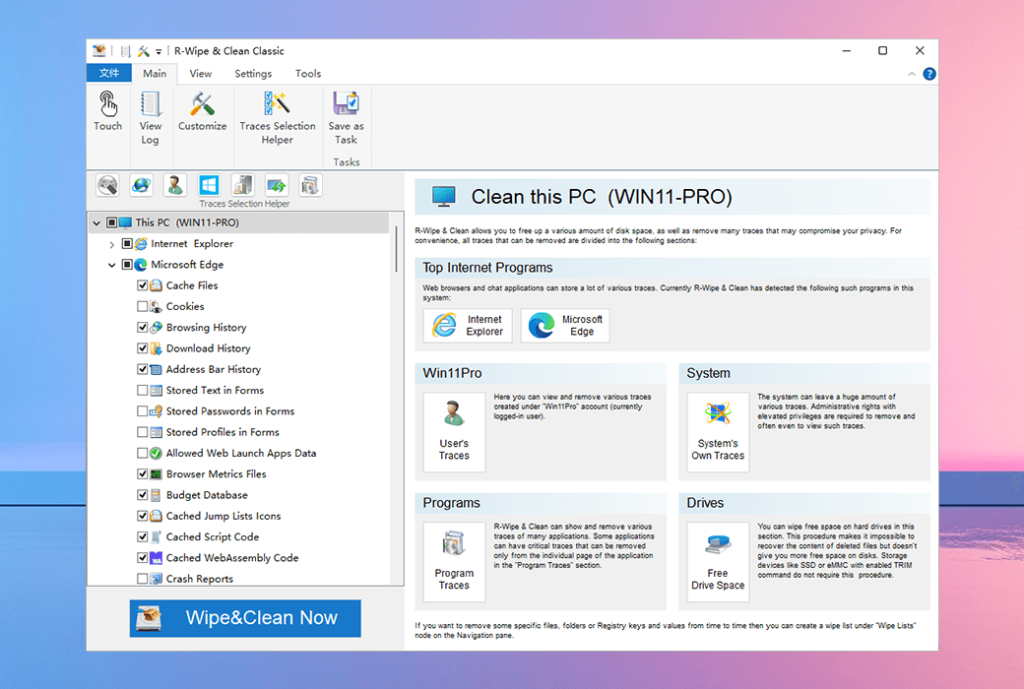Open the quick access toolbar dropdown arrow

159,52
